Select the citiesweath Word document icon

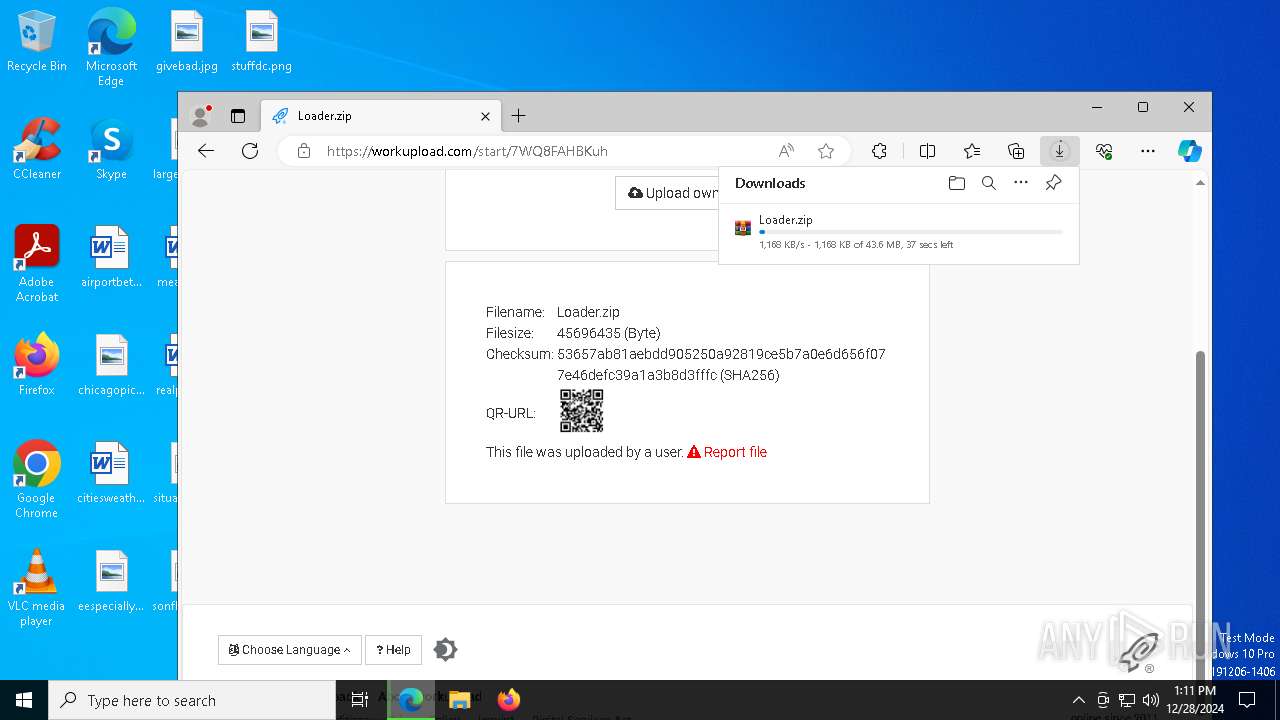111,473
